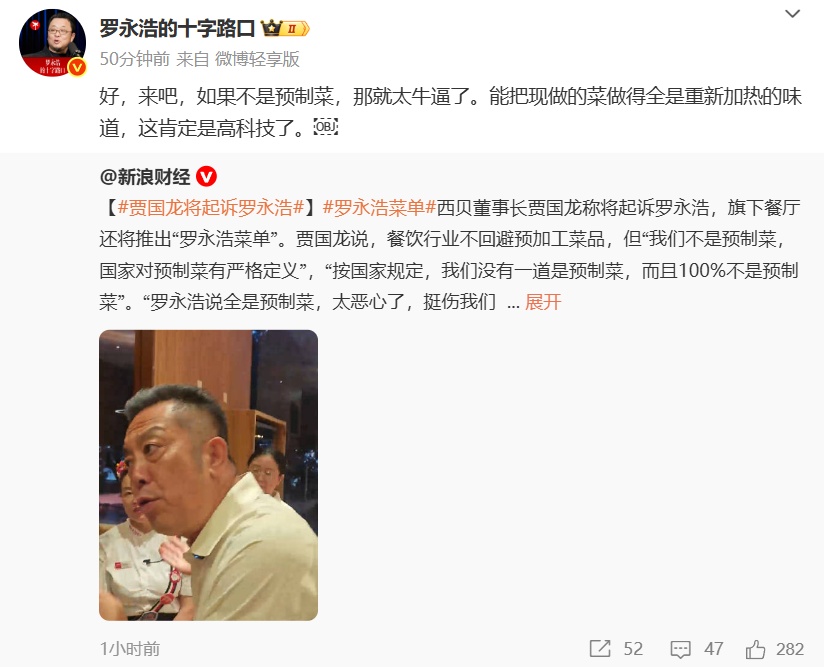This screenshot has width=824, height=667.
Task: Click the repost count 52
Action: [x=633, y=649]
